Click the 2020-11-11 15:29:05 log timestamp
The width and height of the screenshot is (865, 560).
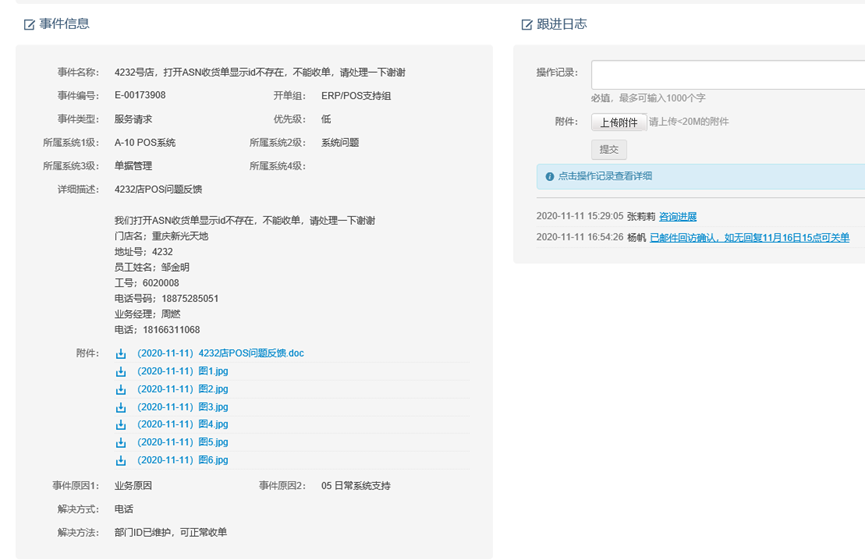[580, 216]
